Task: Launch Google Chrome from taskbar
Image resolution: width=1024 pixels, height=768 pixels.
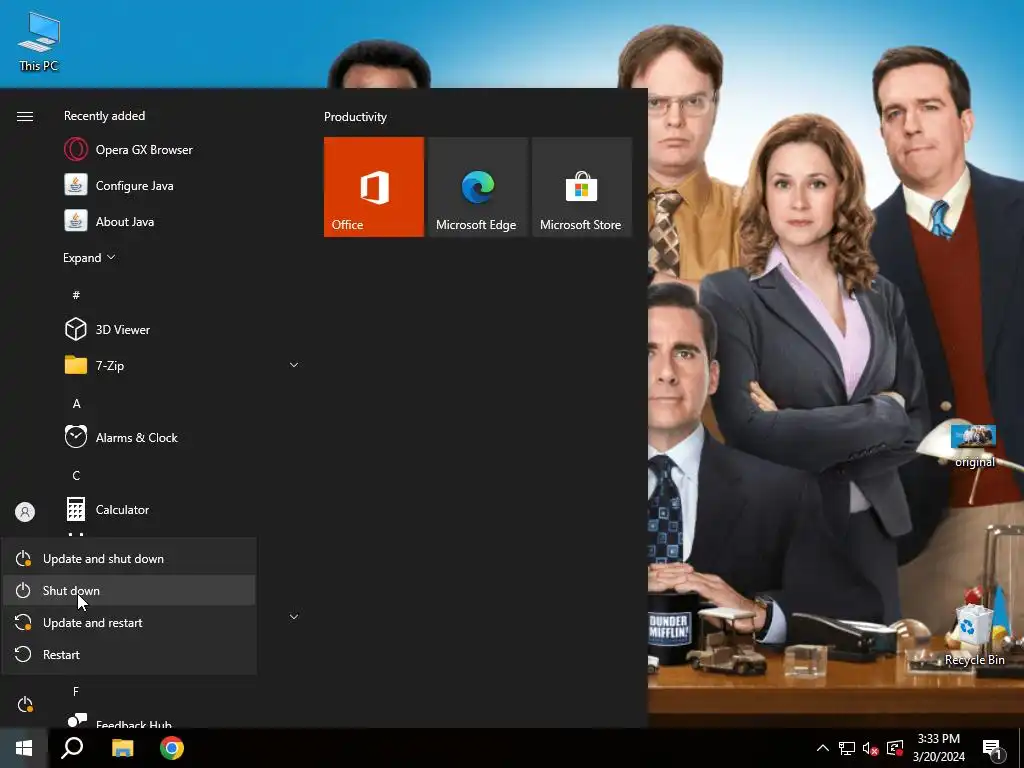Action: tap(172, 748)
